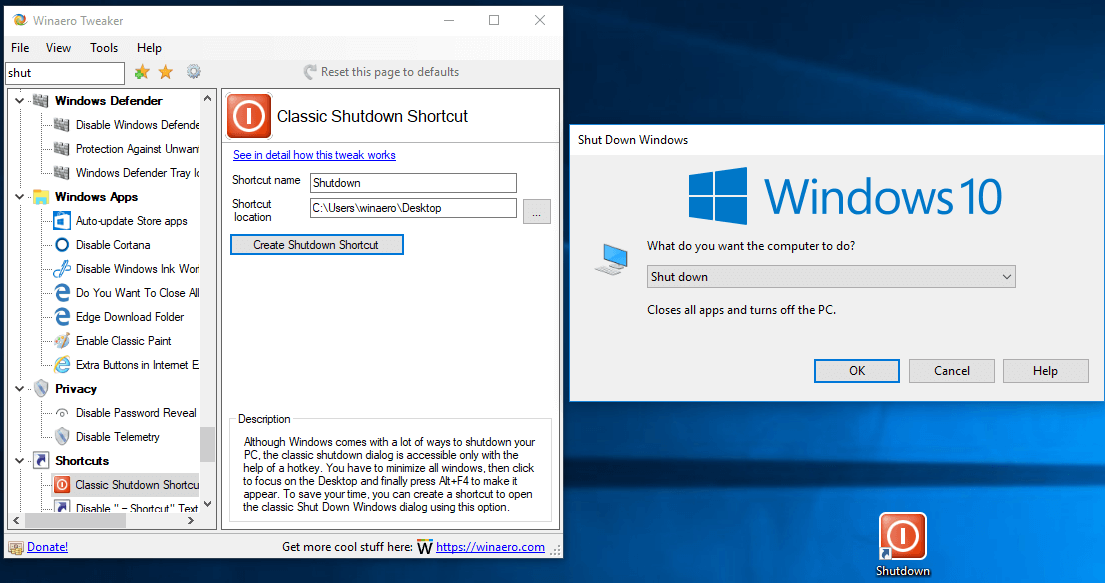Screen dimensions: 1105x583
Task: Open settings with the gear icon
Action: 194,71
